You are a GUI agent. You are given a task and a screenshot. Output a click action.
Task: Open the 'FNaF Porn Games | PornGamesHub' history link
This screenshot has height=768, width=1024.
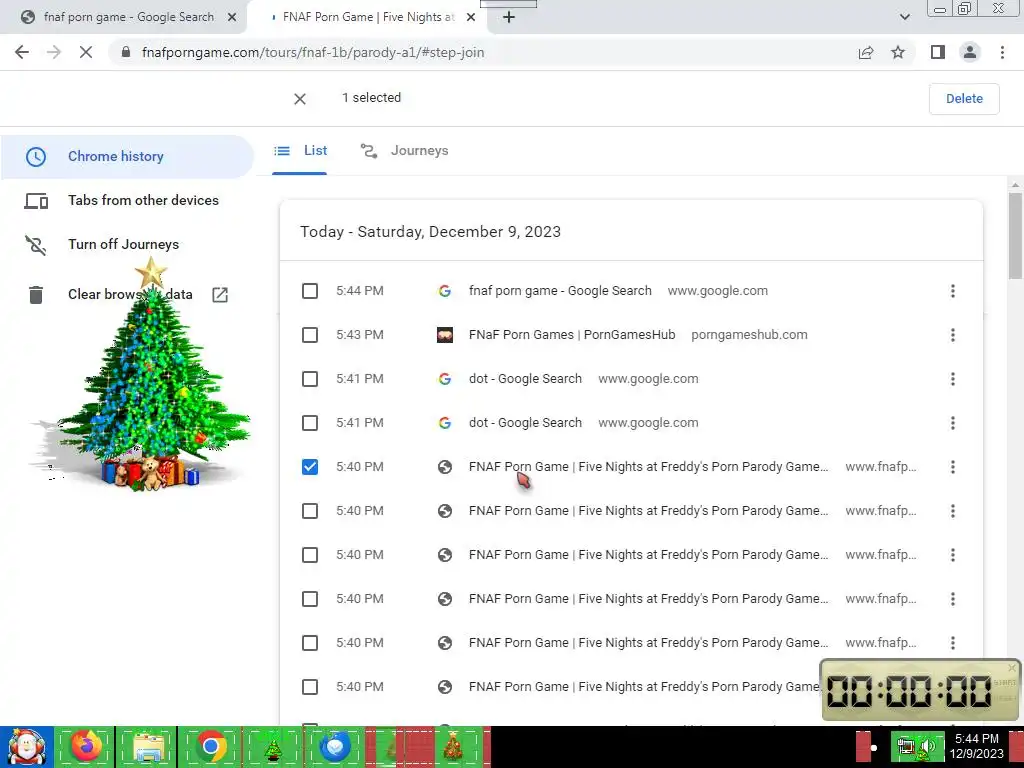pos(572,335)
